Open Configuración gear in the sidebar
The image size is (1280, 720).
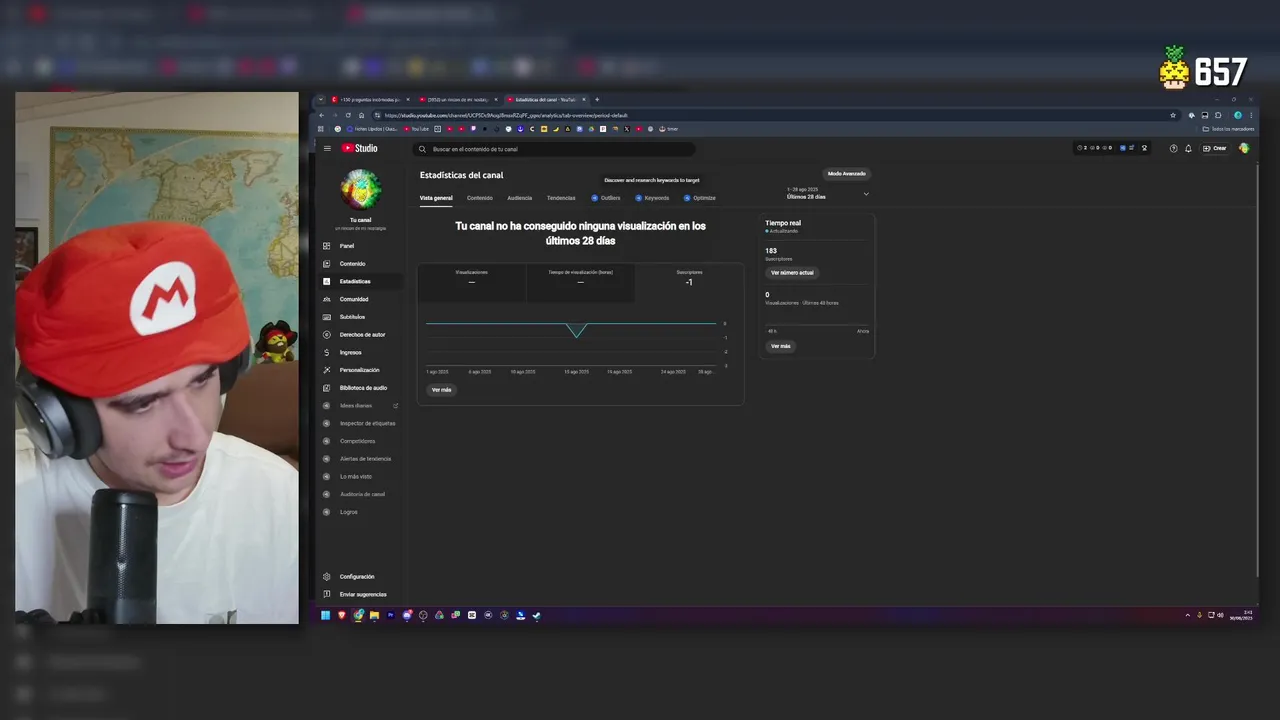pos(327,577)
